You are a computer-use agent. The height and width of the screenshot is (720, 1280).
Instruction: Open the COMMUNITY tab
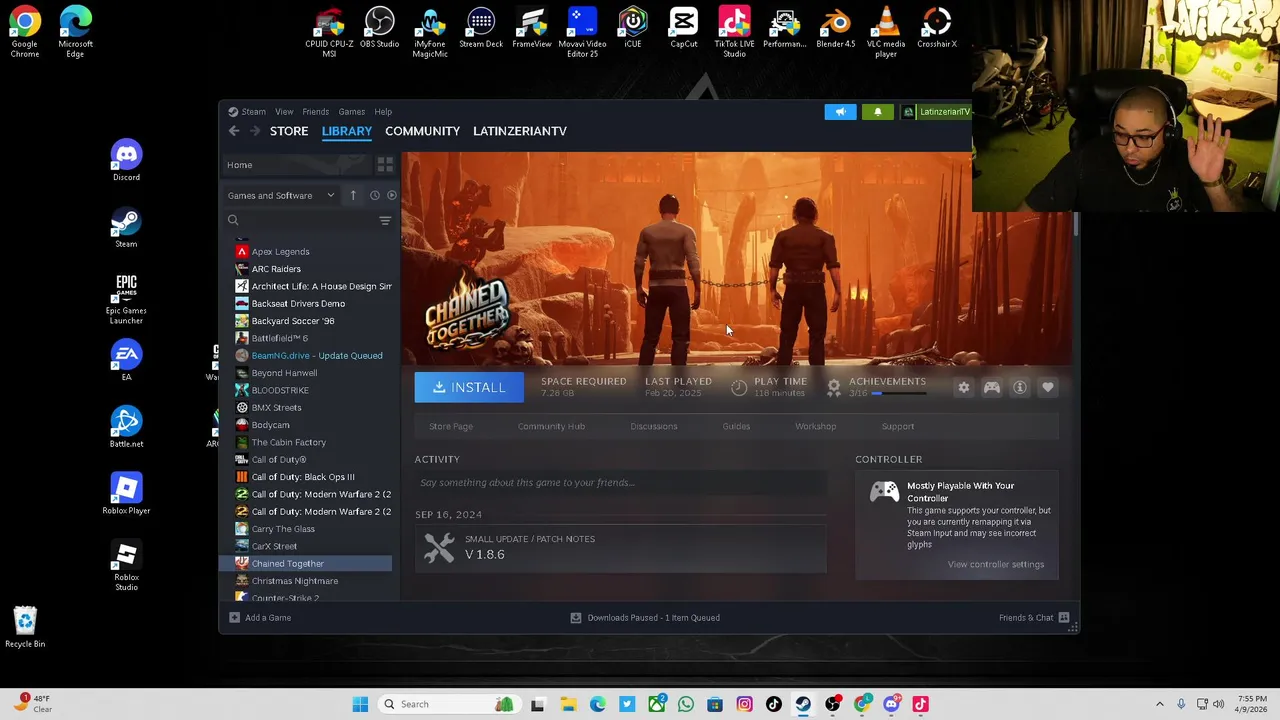tap(422, 131)
